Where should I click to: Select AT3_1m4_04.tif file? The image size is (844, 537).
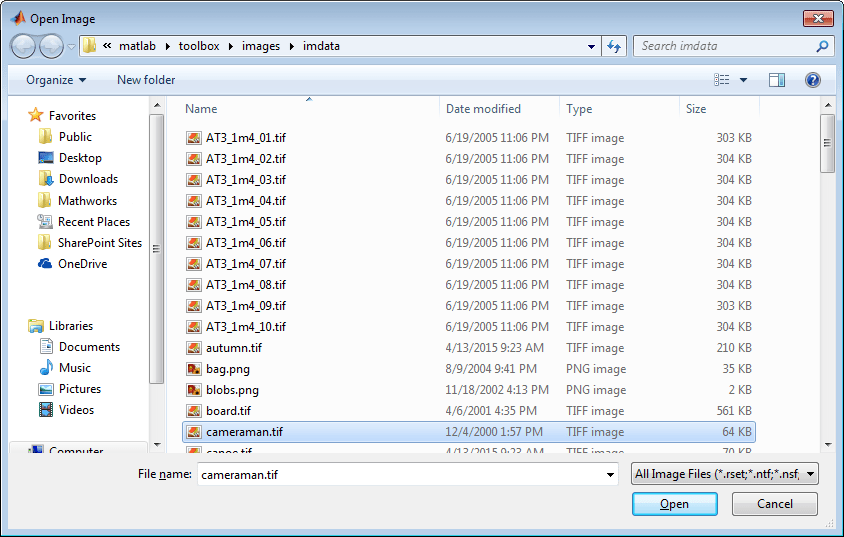click(246, 201)
